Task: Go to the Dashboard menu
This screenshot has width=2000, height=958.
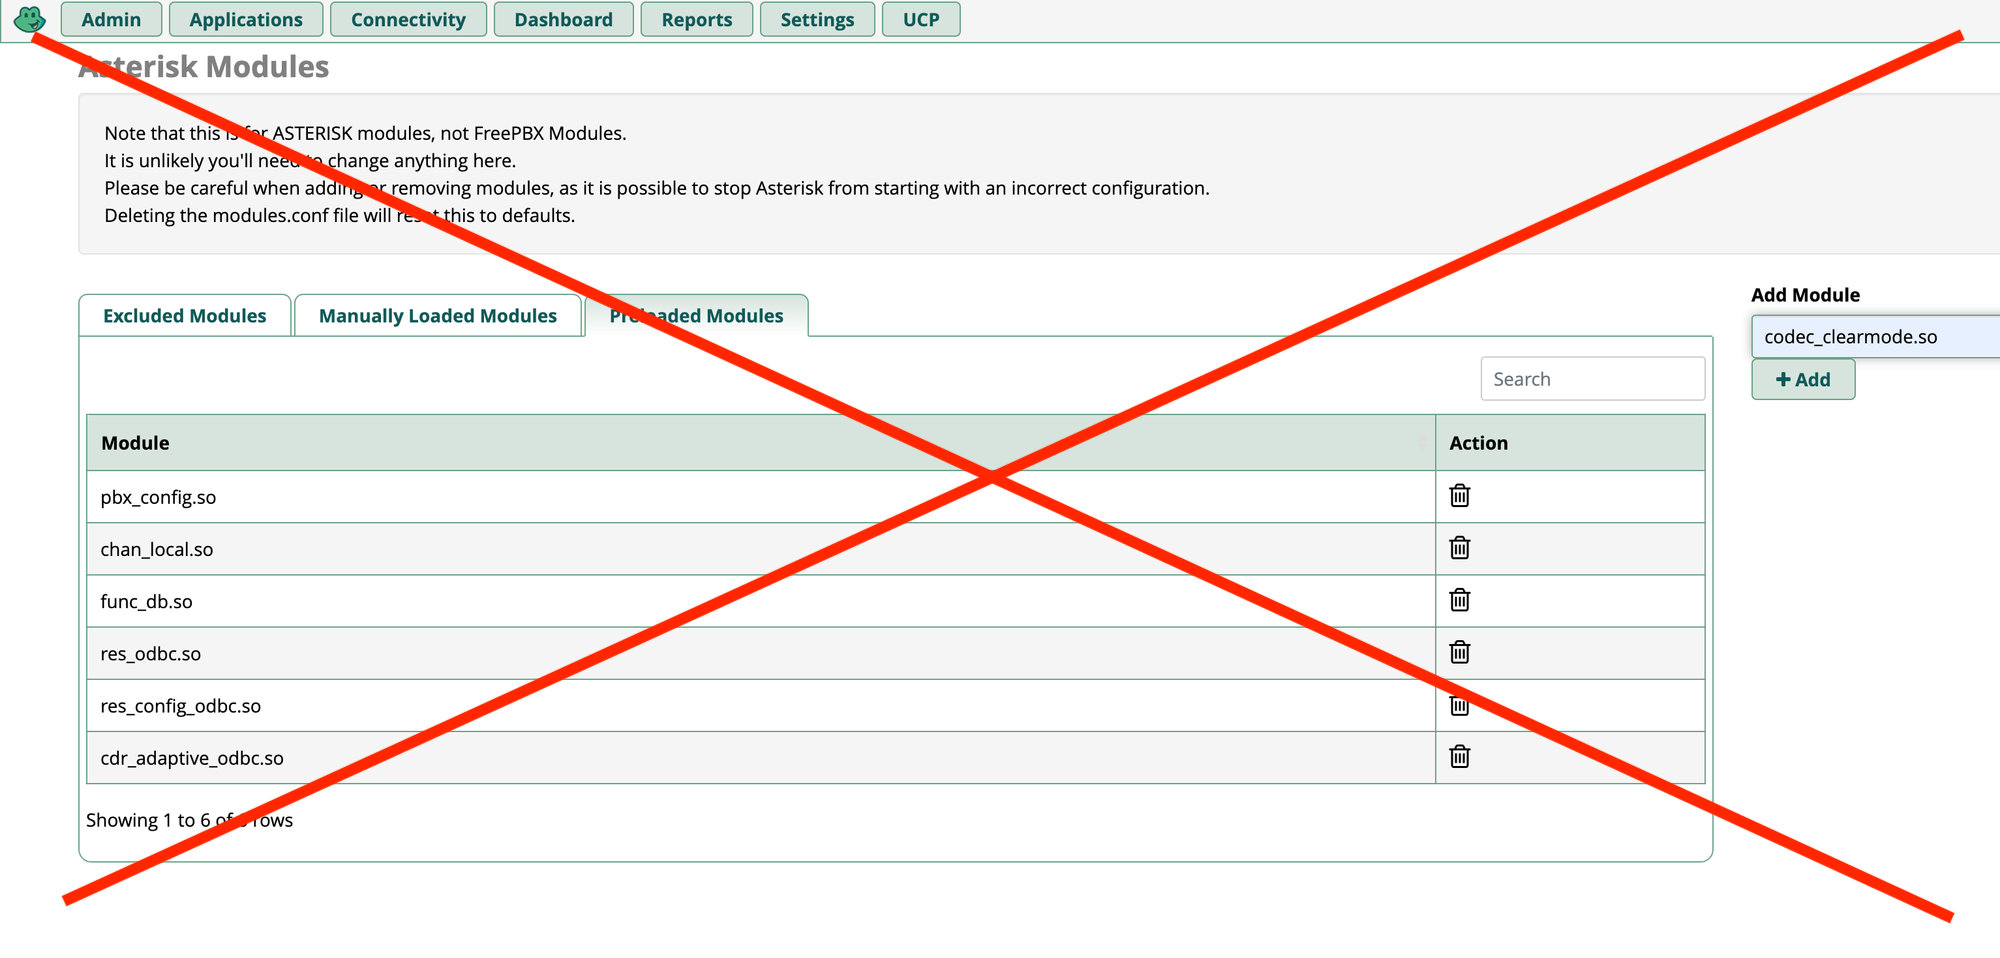Action: (x=563, y=19)
